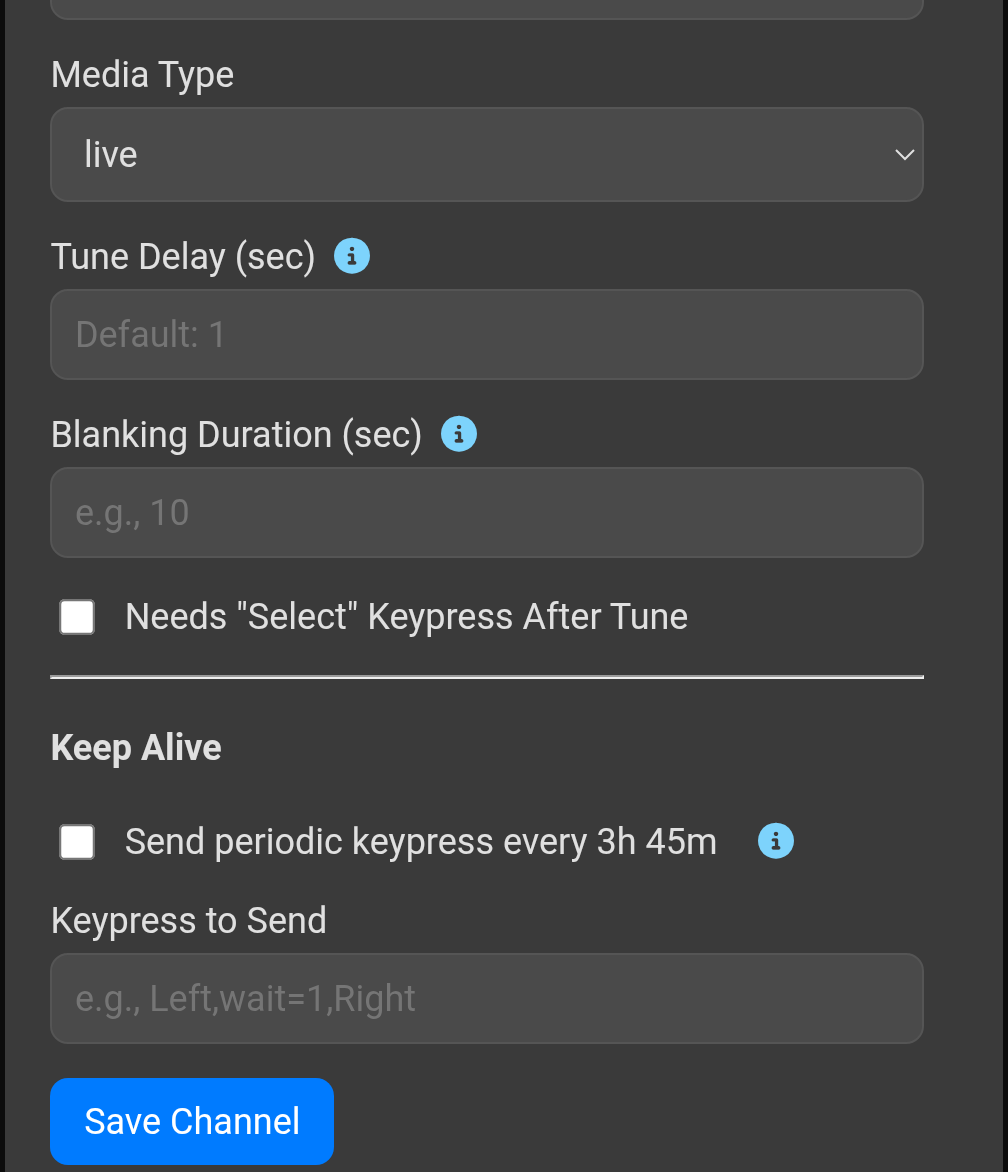Focus the Tune Delay input field
This screenshot has width=1008, height=1172.
click(486, 335)
